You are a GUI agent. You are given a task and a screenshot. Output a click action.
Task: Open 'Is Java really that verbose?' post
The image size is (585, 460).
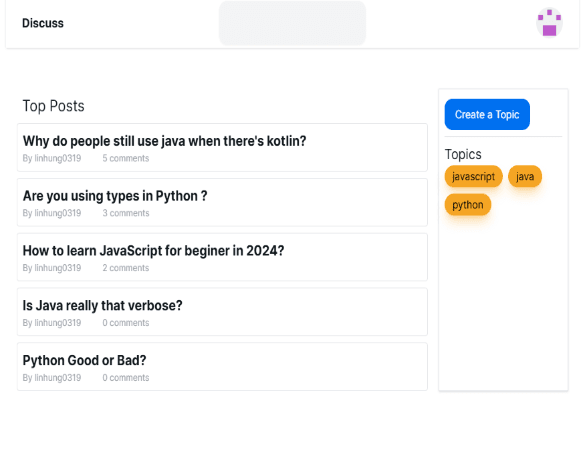103,306
